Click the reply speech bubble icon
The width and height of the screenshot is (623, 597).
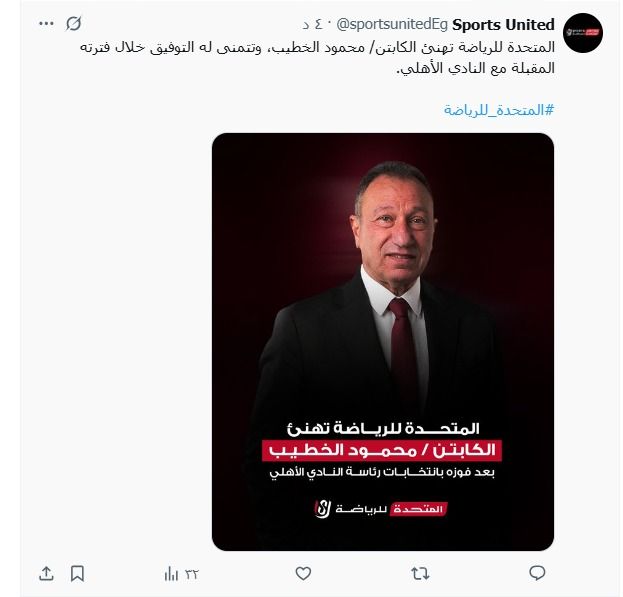point(537,573)
